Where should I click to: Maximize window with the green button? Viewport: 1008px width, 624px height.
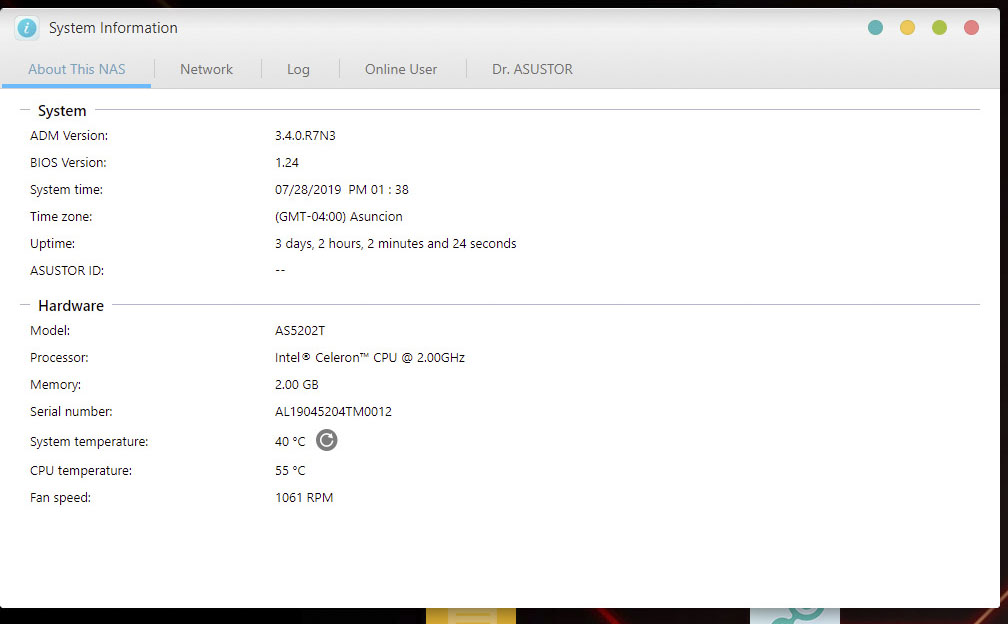(x=939, y=28)
